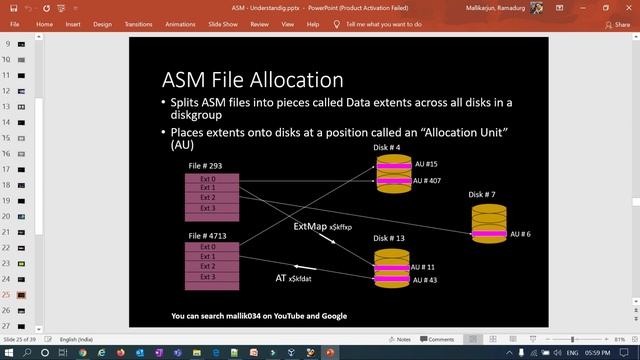The image size is (640, 360).
Task: Toggle the Comments pane
Action: coord(437,340)
